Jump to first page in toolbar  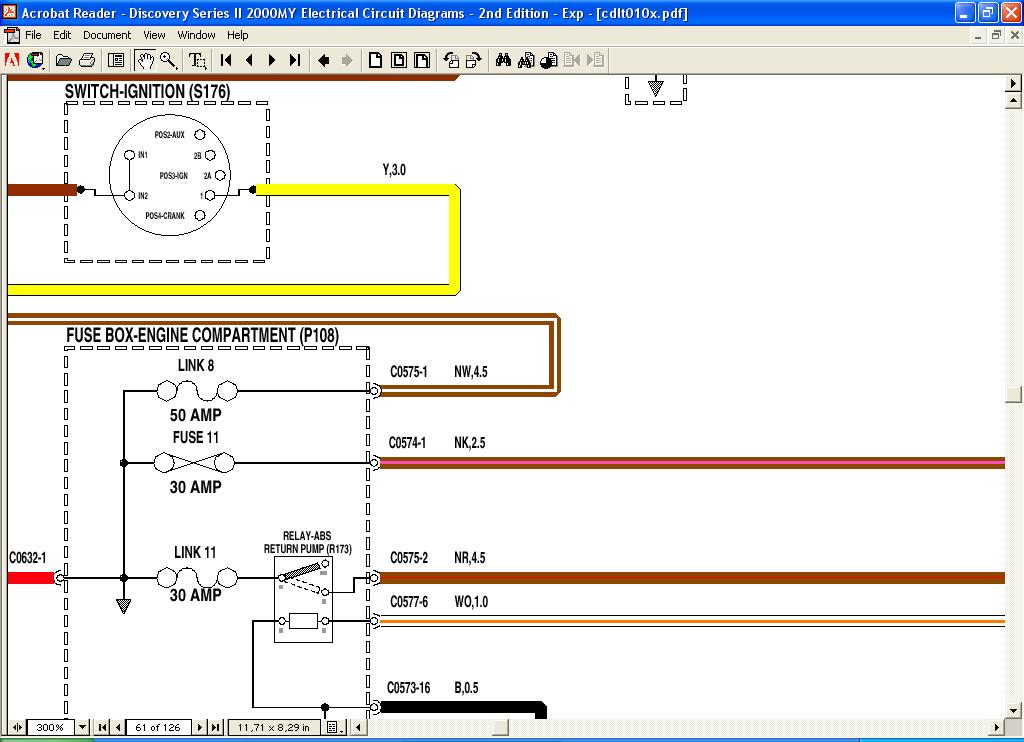227,60
